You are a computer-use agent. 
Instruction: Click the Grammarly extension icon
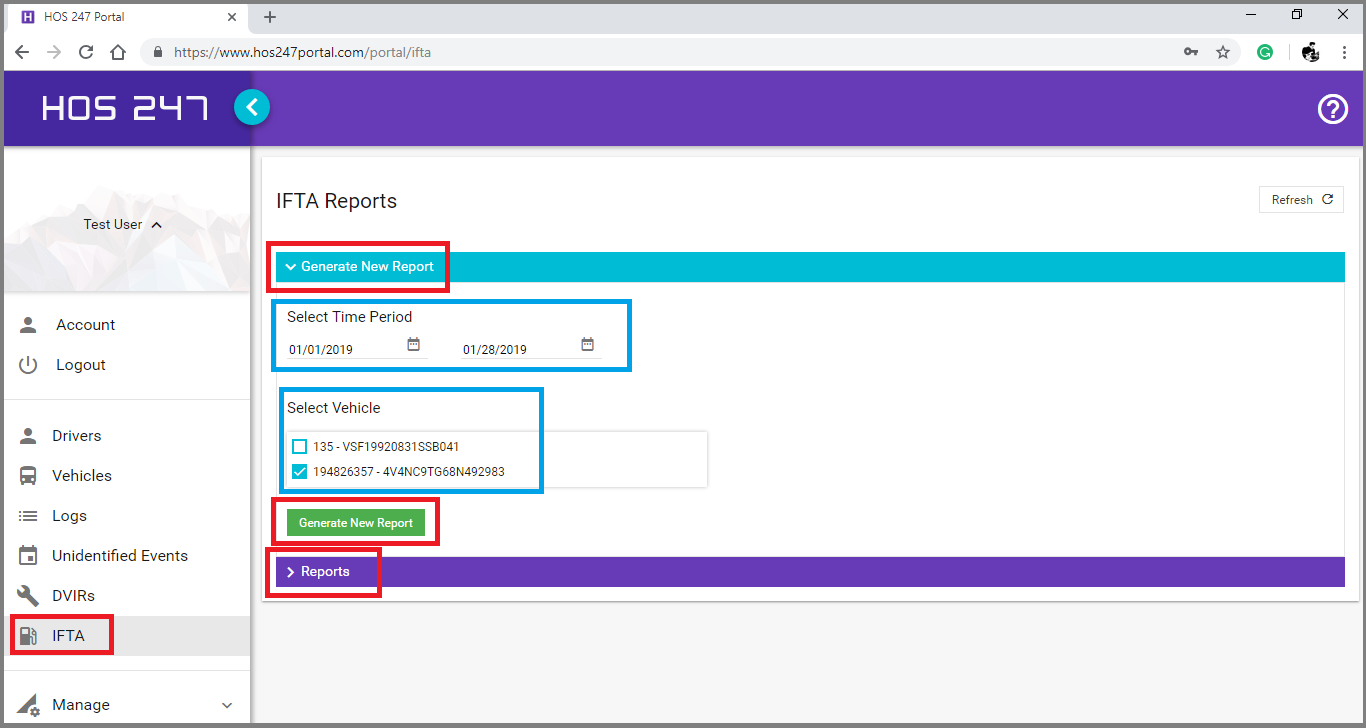click(x=1265, y=53)
